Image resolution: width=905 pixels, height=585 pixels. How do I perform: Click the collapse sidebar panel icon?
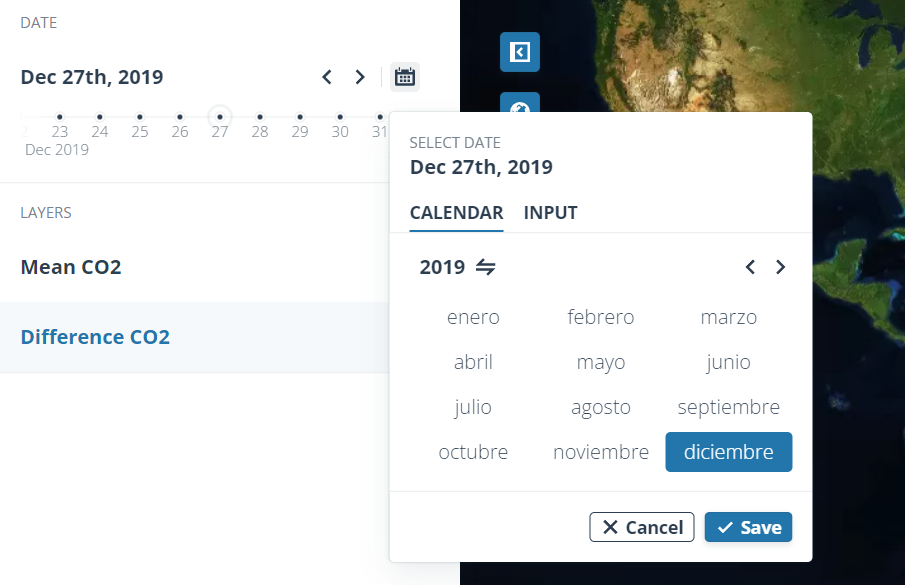[x=519, y=51]
